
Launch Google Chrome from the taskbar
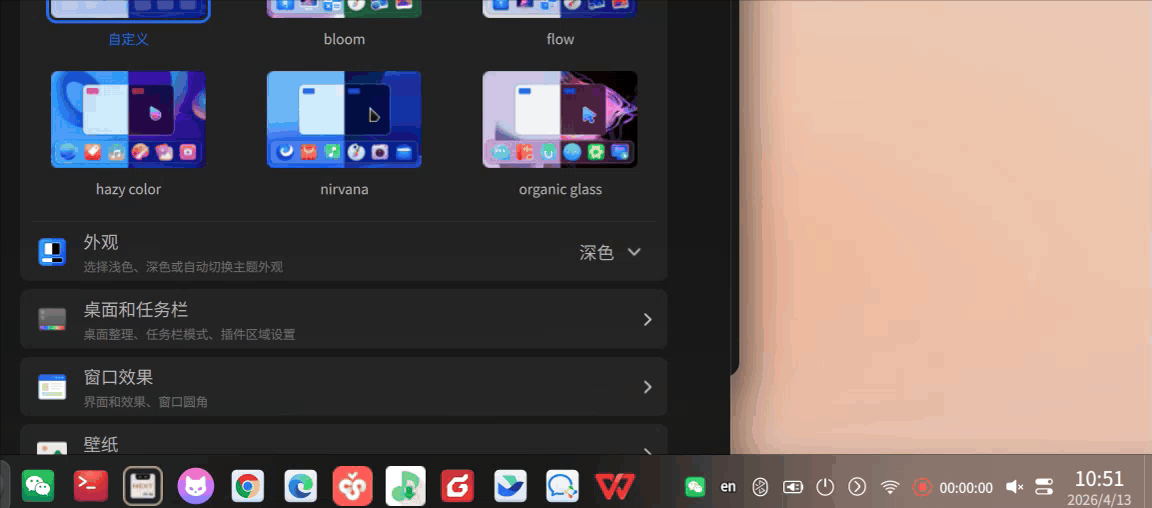[x=248, y=486]
